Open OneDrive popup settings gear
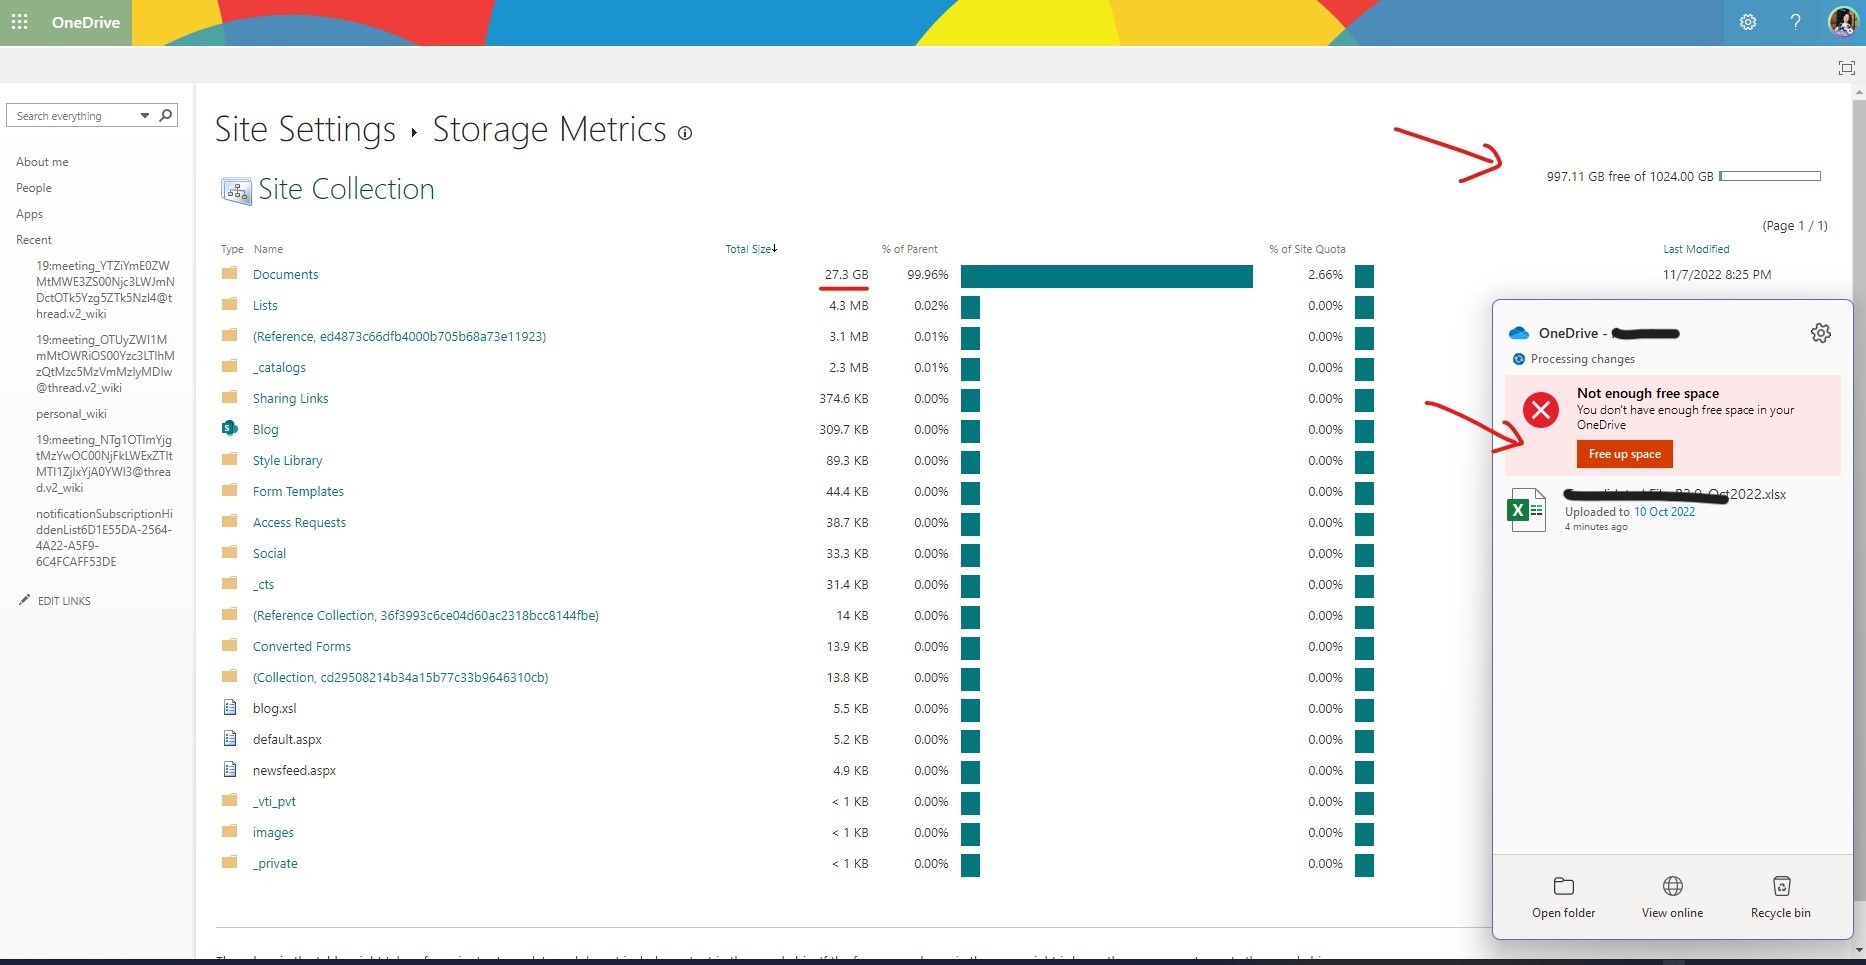This screenshot has width=1866, height=965. tap(1821, 333)
